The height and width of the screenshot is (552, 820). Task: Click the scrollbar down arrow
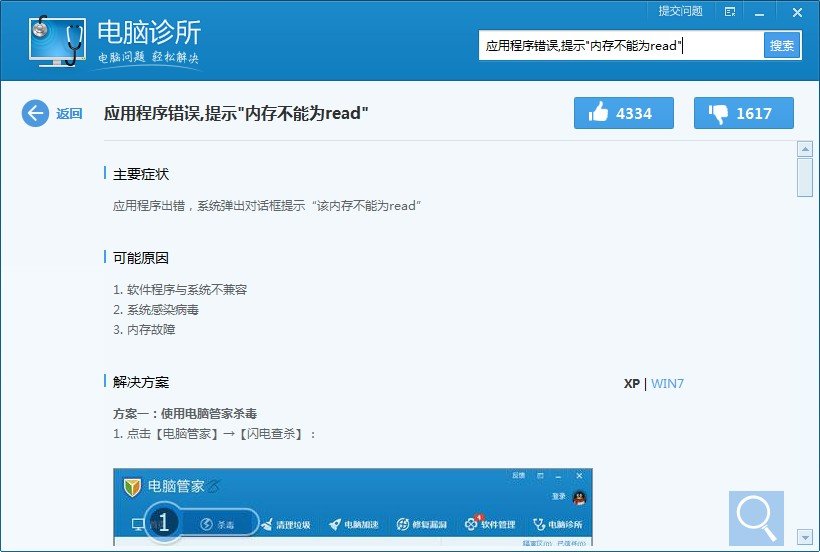(804, 536)
